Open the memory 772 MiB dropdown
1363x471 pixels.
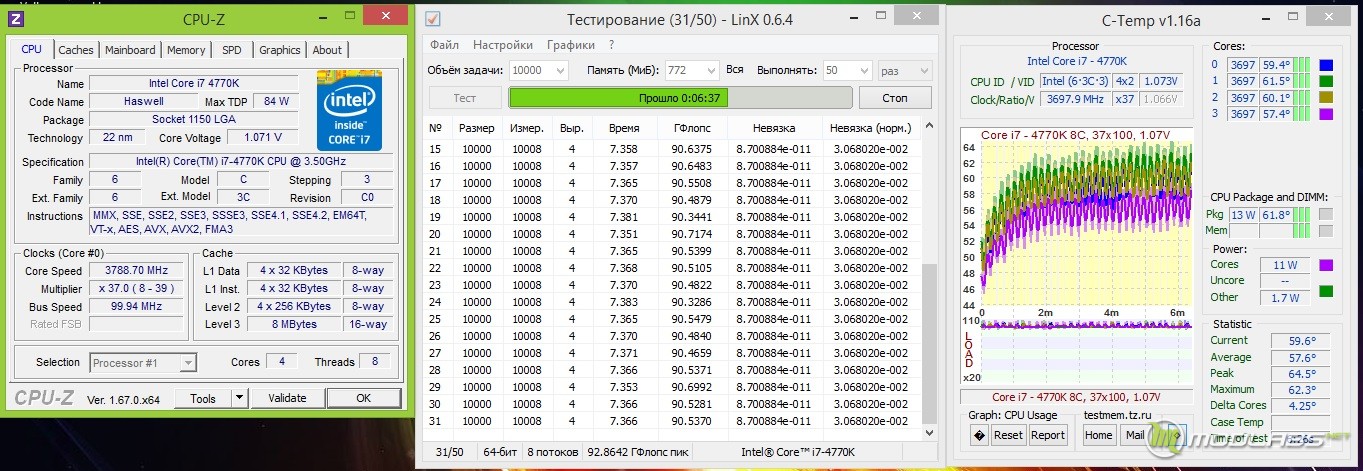click(x=710, y=70)
